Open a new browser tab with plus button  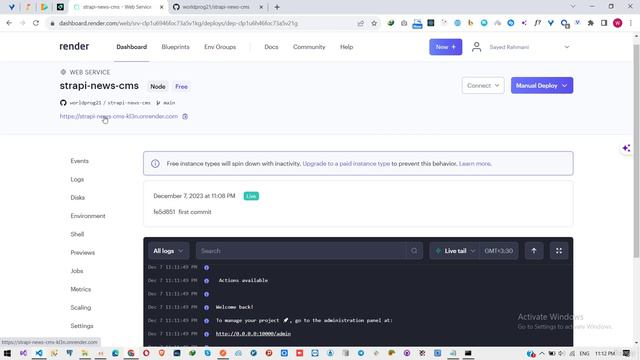tap(277, 7)
